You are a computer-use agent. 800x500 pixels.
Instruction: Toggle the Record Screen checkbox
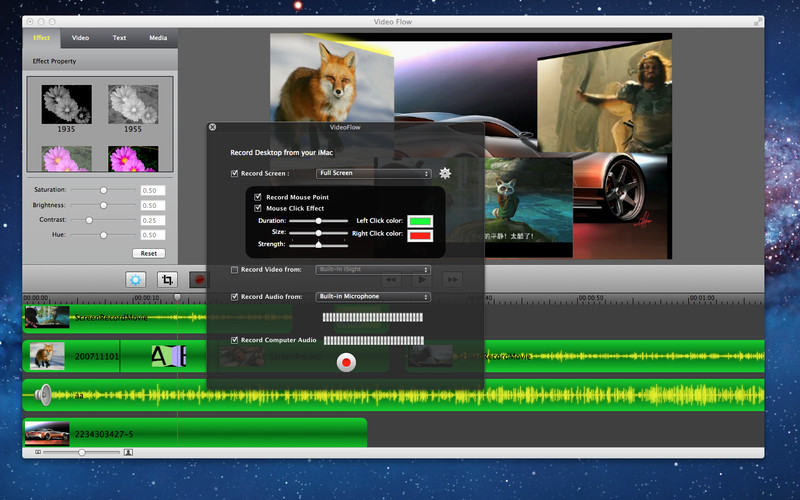[x=234, y=173]
